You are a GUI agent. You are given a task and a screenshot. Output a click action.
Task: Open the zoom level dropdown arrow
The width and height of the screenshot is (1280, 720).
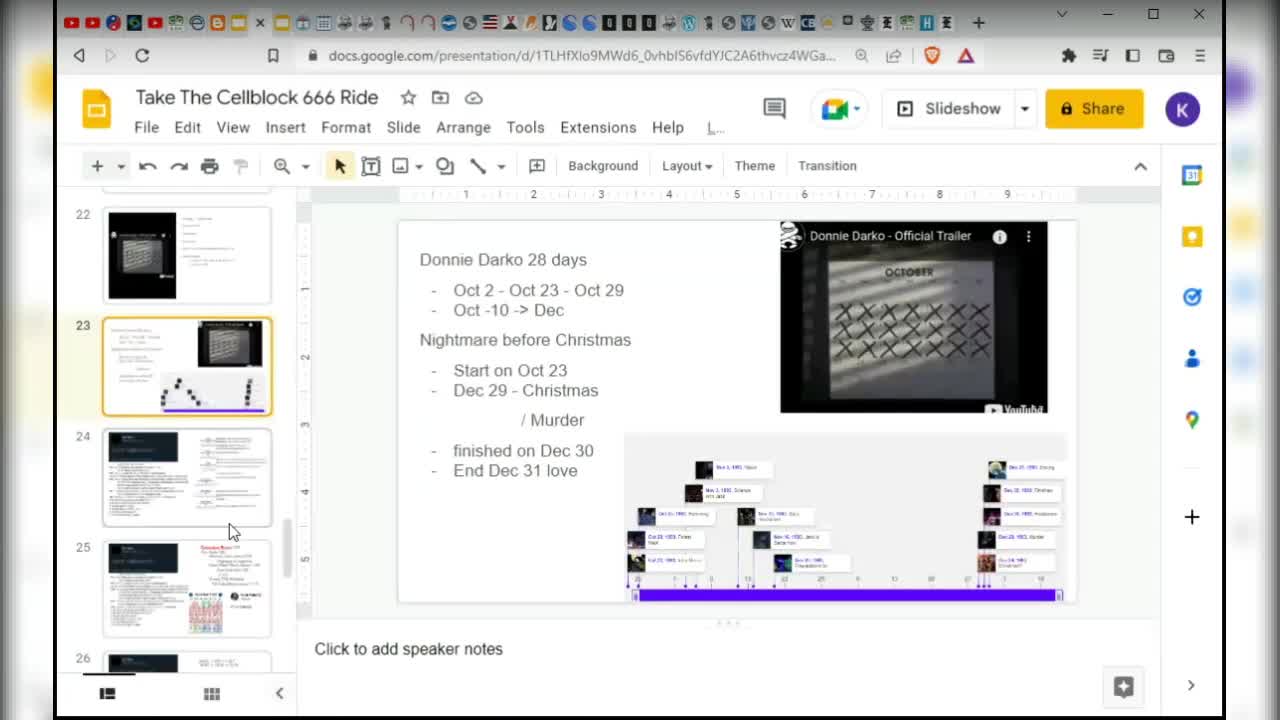pyautogui.click(x=305, y=167)
